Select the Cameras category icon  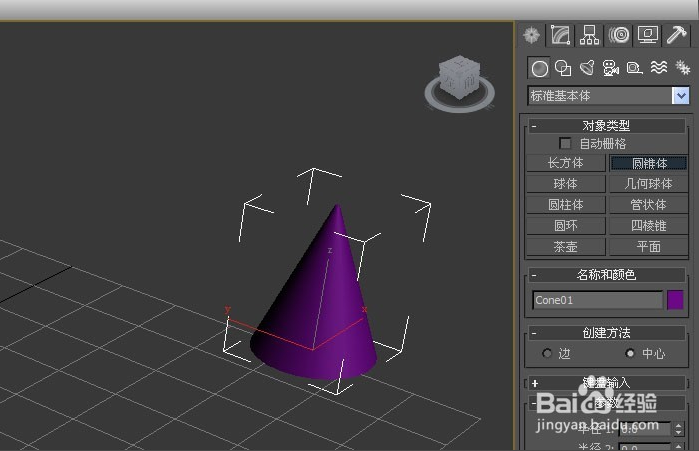point(610,68)
